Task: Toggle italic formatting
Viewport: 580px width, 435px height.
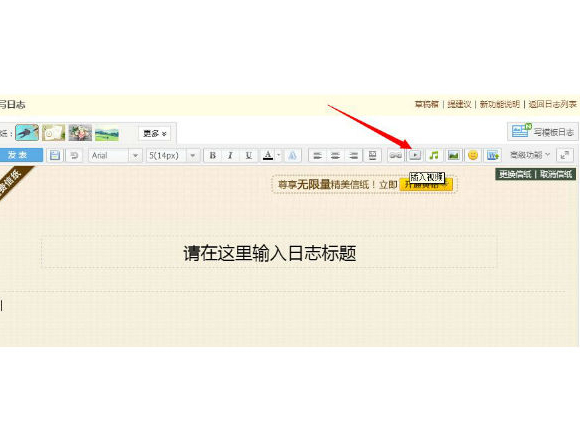Action: (x=230, y=155)
